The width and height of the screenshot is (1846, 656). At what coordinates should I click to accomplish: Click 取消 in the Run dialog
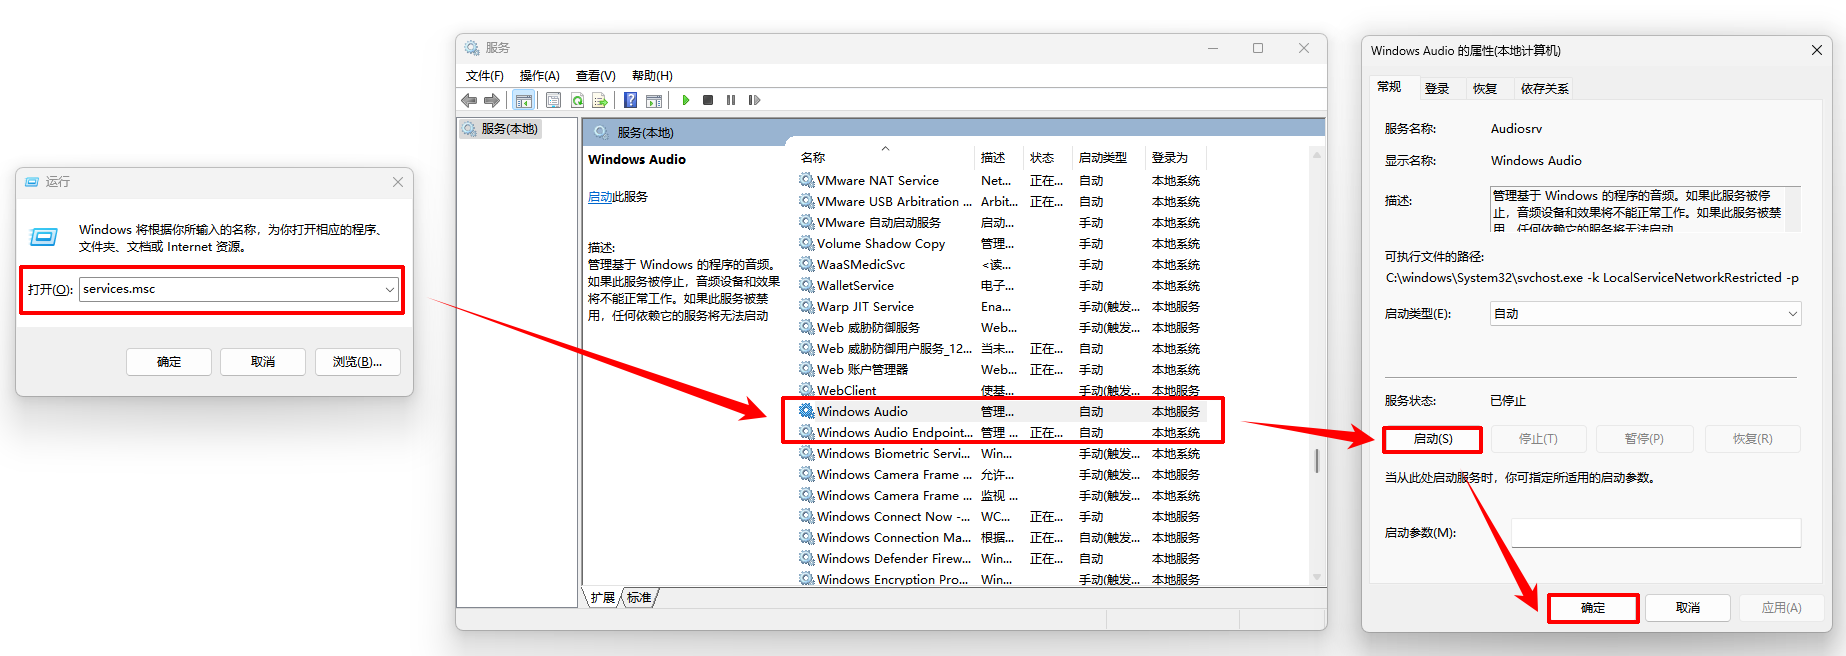263,362
